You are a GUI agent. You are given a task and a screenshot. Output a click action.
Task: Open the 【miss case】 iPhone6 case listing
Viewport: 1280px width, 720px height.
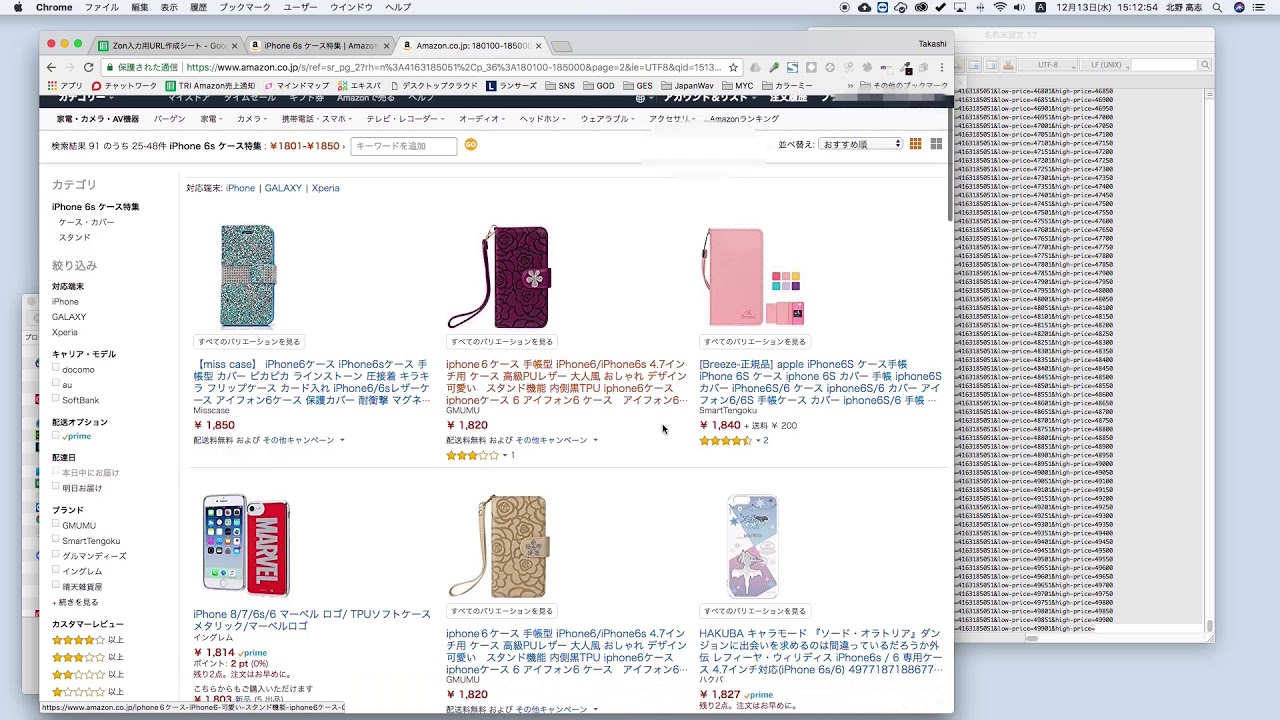[312, 382]
